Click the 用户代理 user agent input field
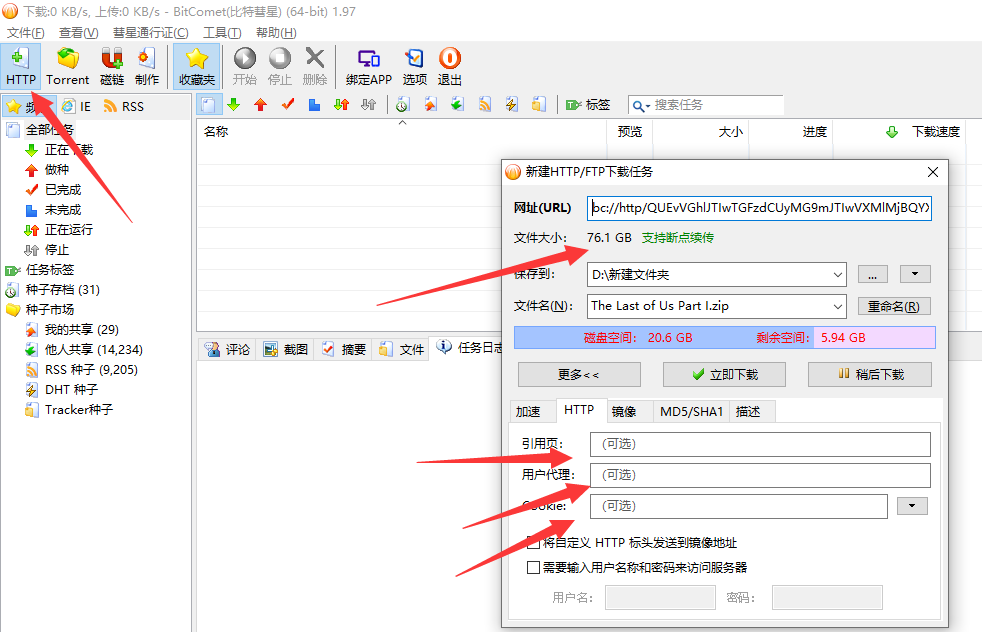Image resolution: width=982 pixels, height=632 pixels. [760, 475]
